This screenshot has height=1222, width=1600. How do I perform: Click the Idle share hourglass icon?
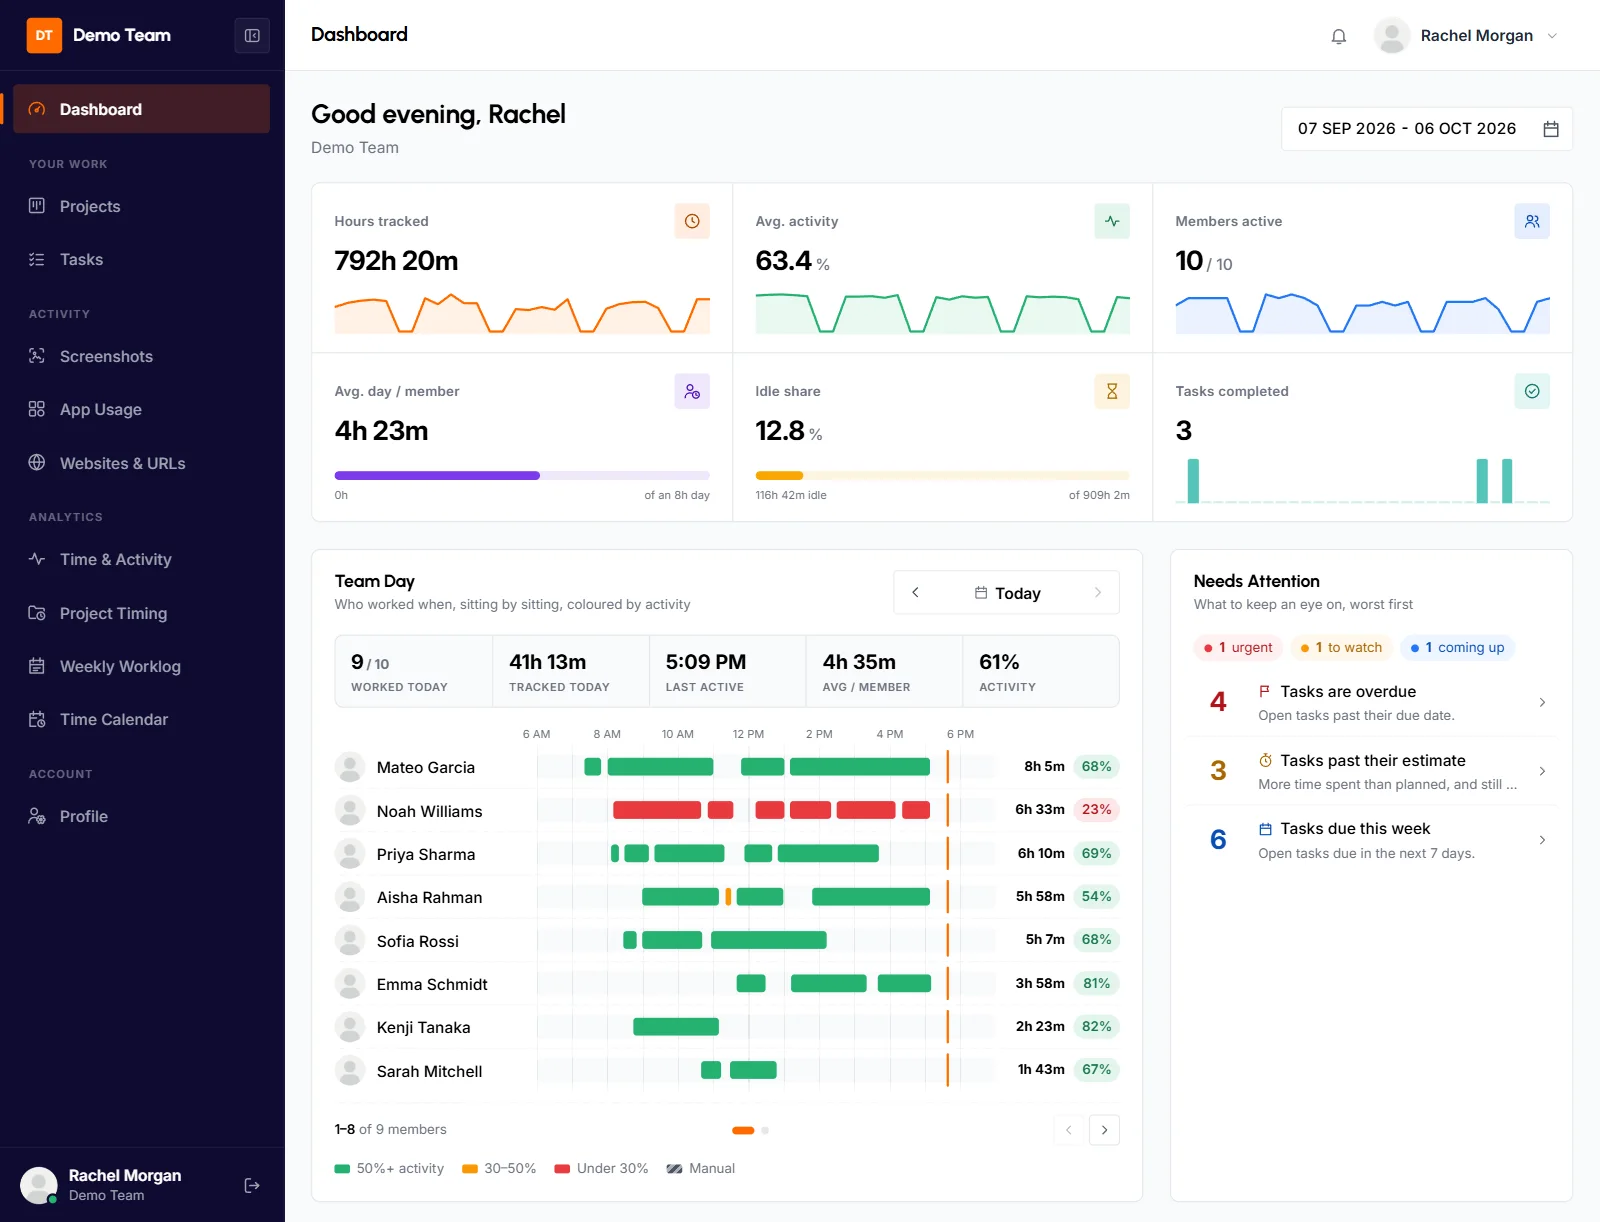pyautogui.click(x=1112, y=391)
